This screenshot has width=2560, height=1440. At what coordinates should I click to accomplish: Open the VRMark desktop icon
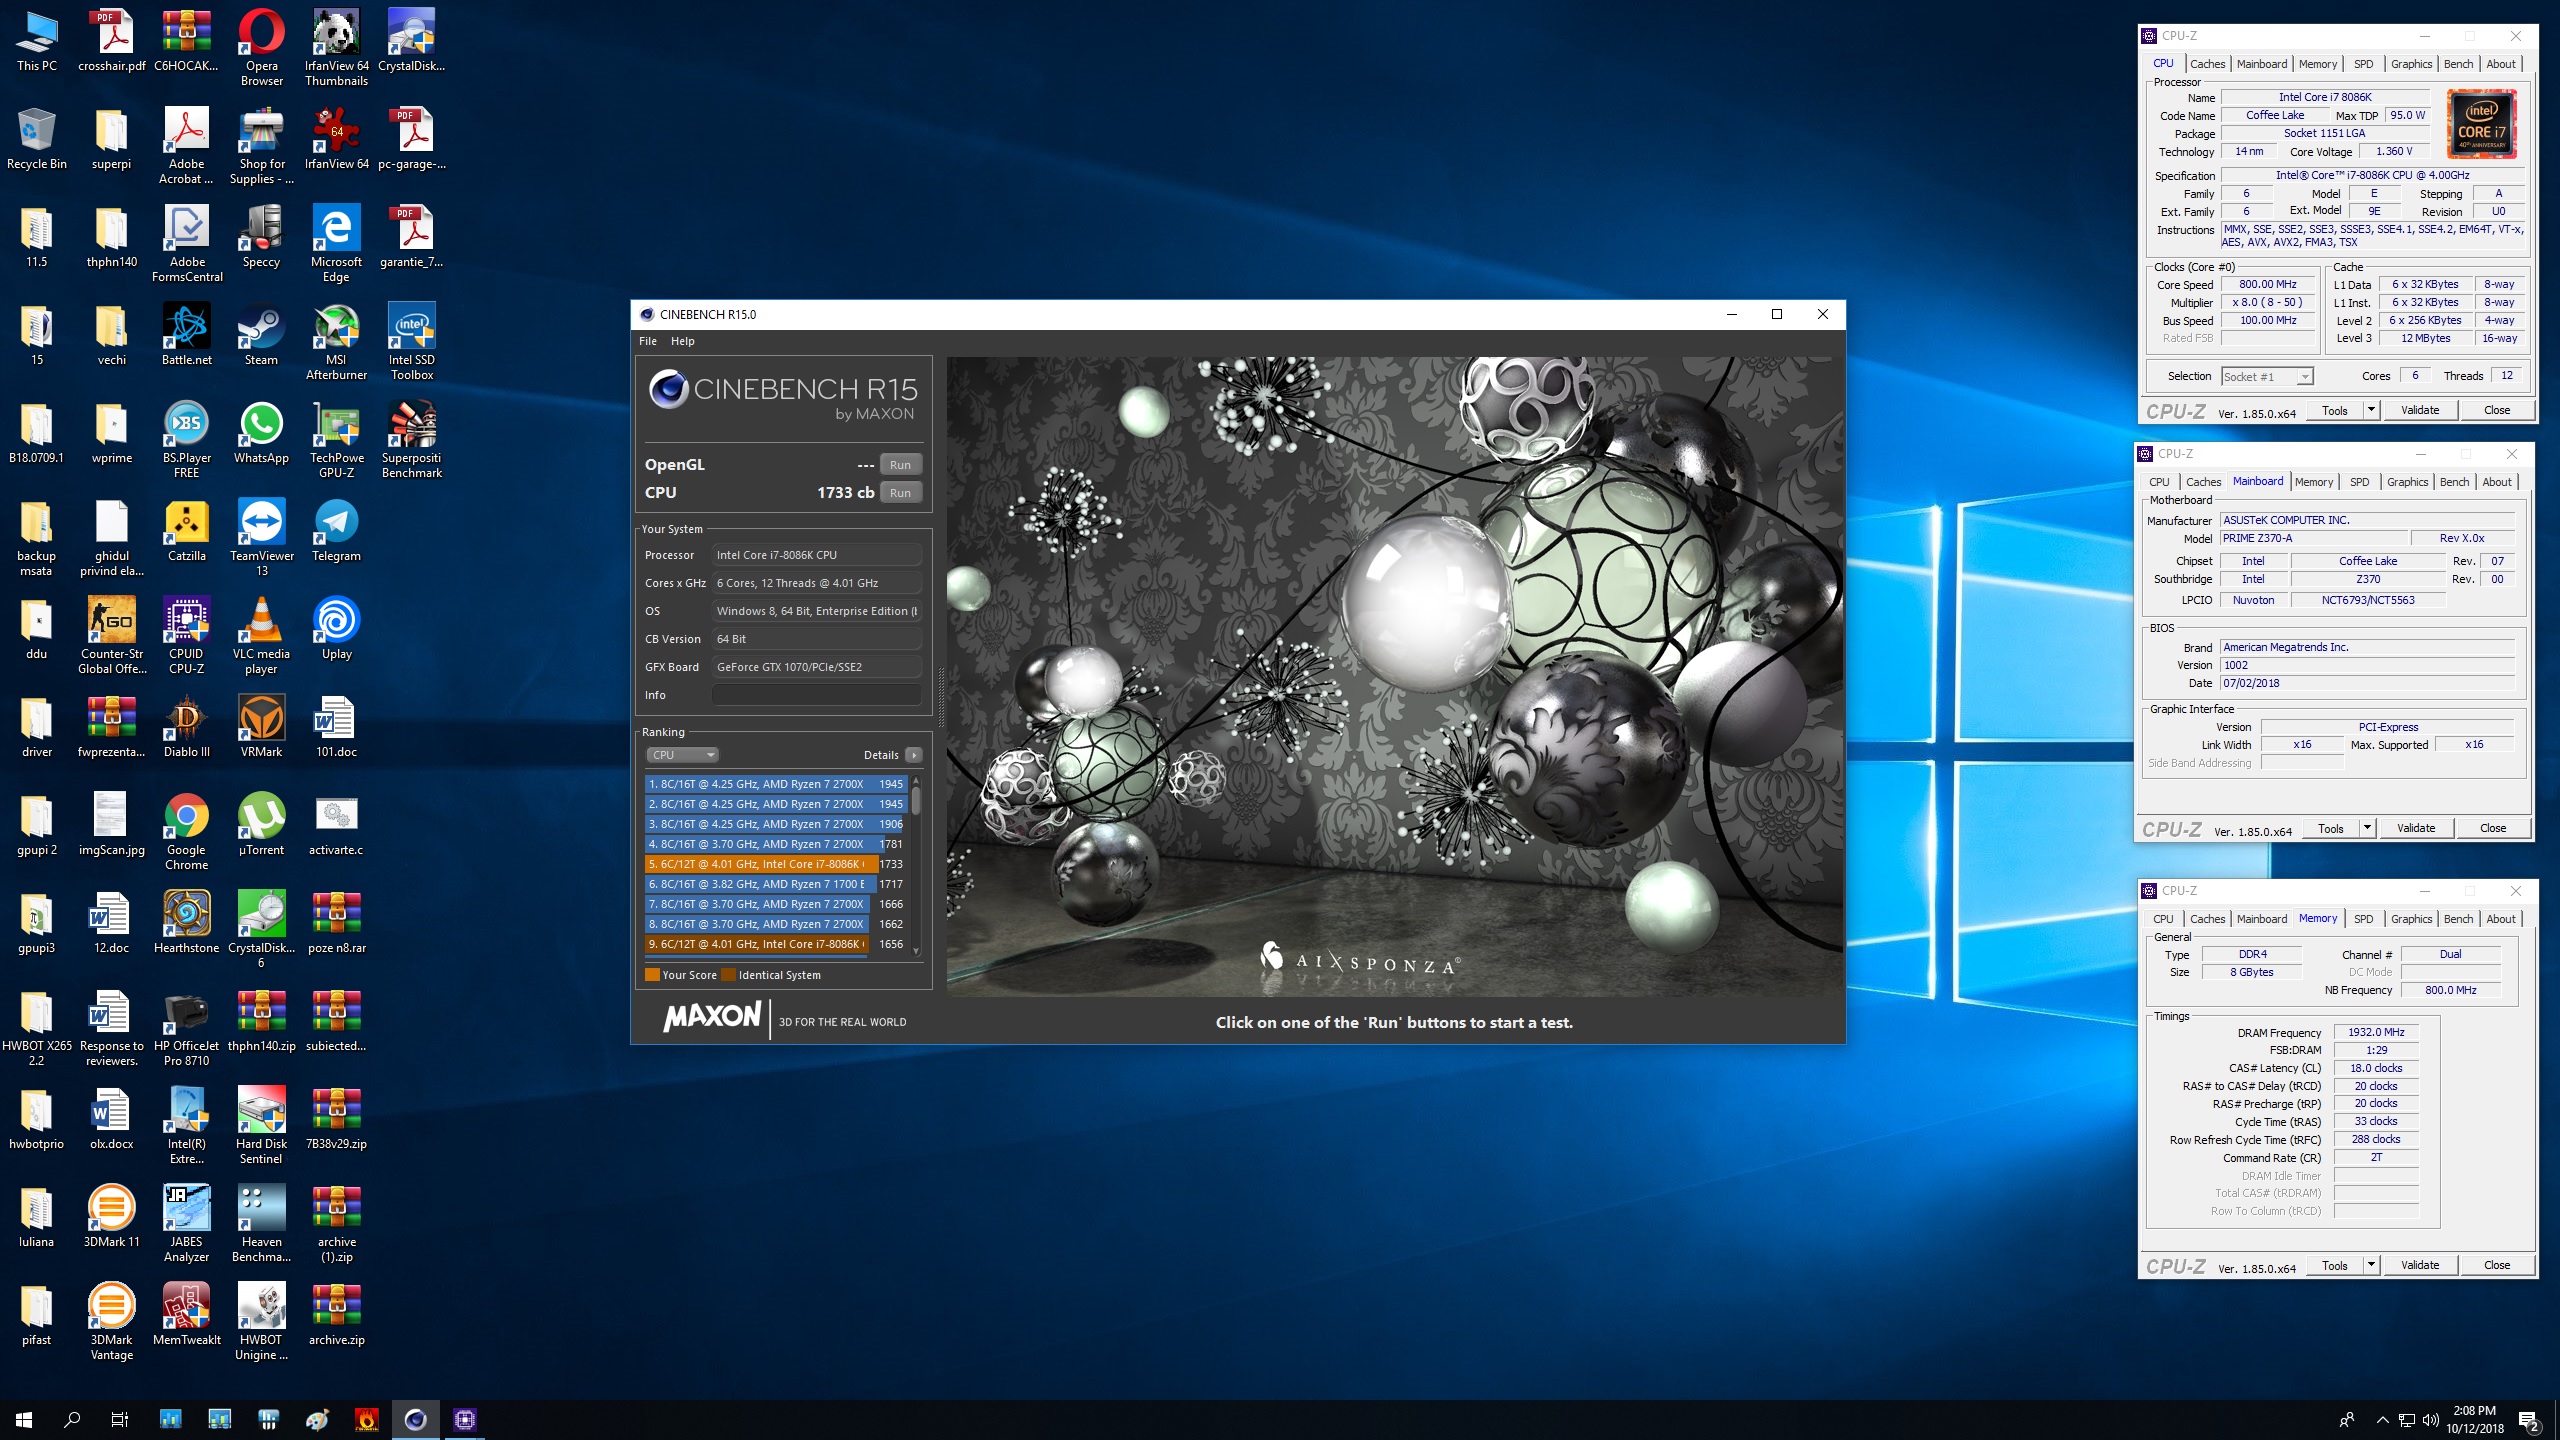pos(261,727)
